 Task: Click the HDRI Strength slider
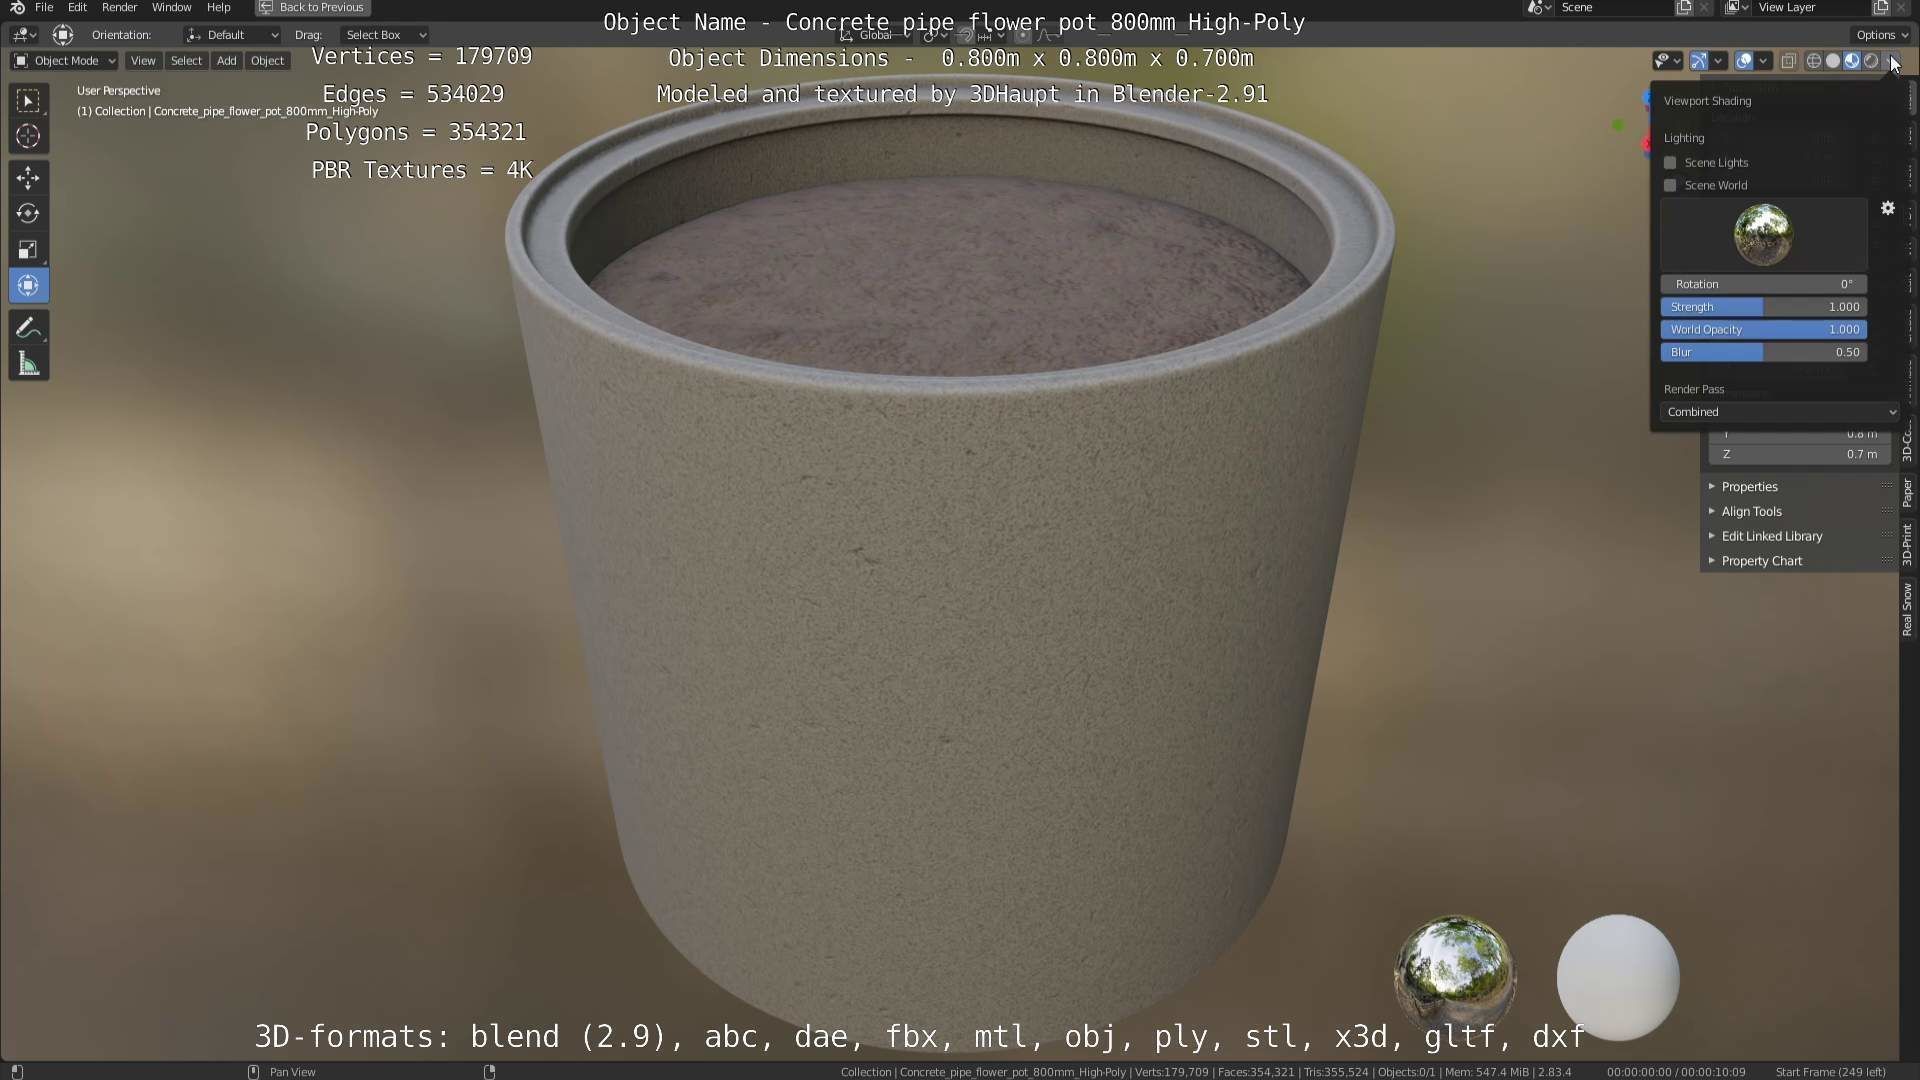tap(1764, 307)
